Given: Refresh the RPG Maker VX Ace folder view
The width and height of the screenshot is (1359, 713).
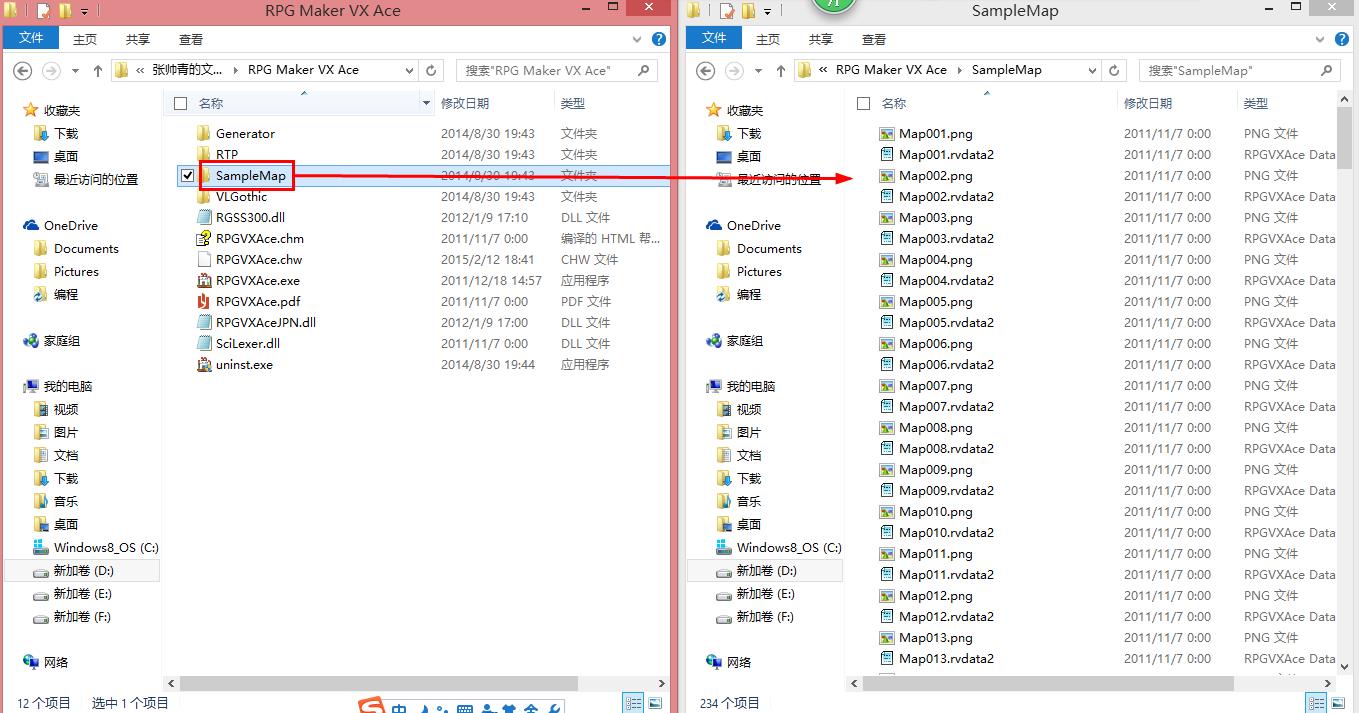Looking at the screenshot, I should pos(432,70).
